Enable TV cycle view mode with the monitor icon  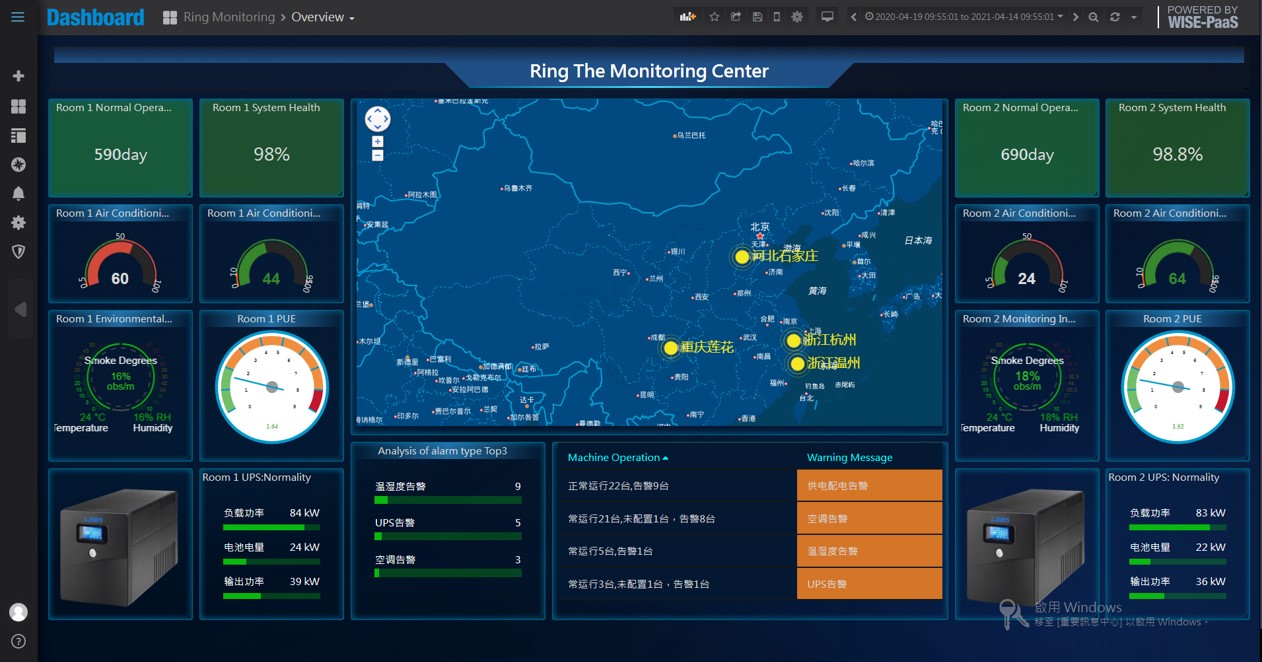(826, 17)
